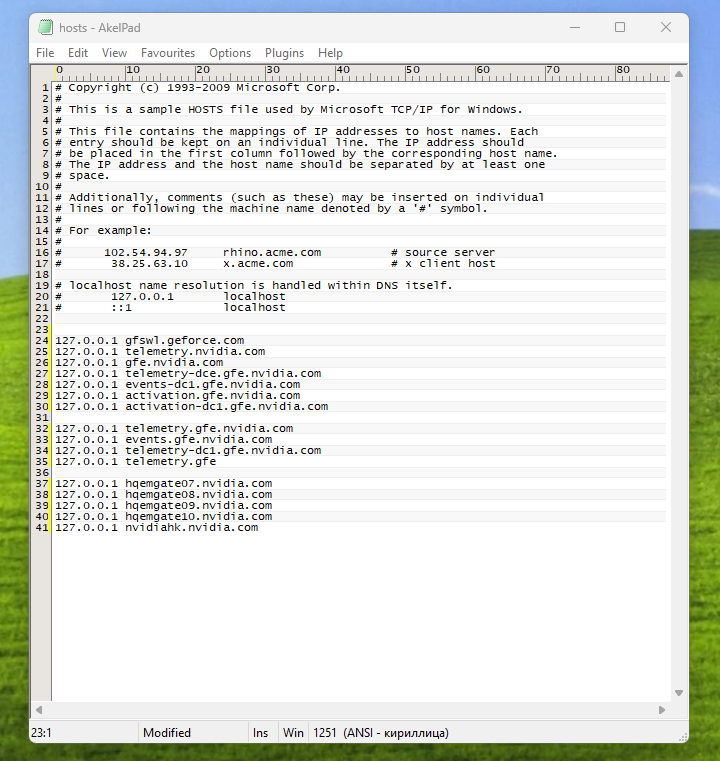The width and height of the screenshot is (720, 761).
Task: Place cursor on the nvidiahk.nvidia.com line
Action: [x=190, y=528]
